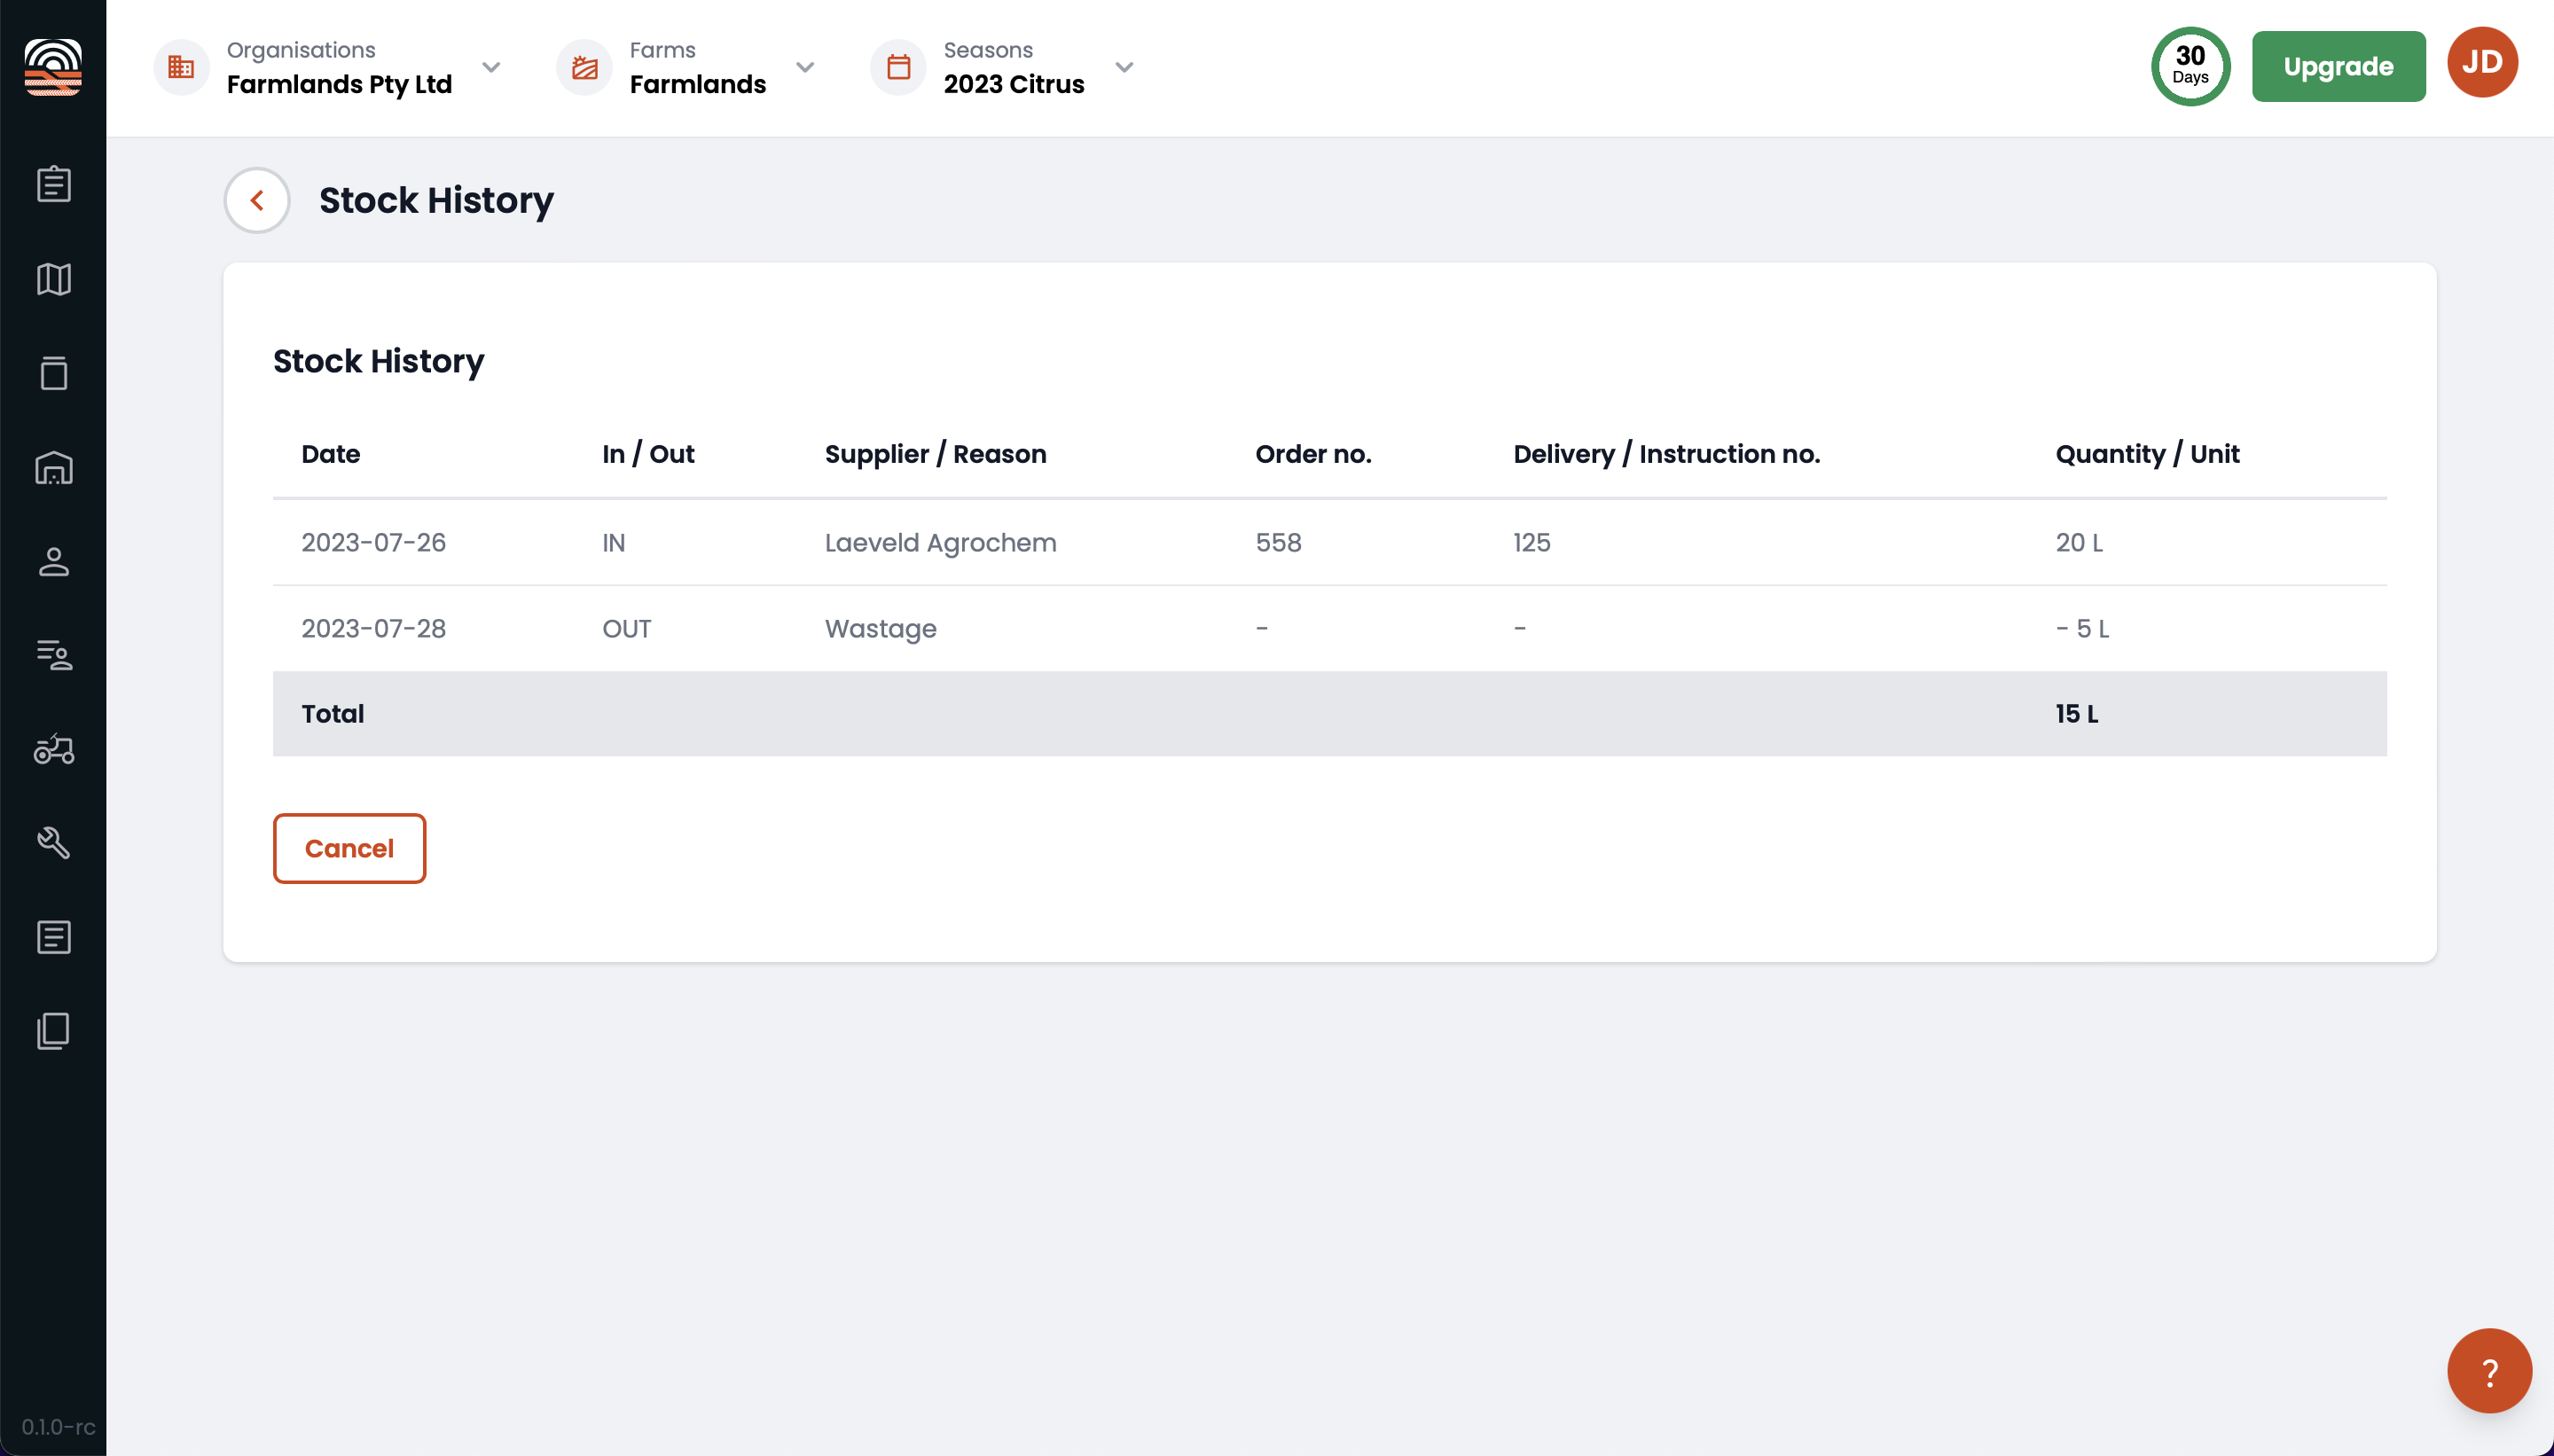Click the Quantity / Unit column header
The width and height of the screenshot is (2554, 1456).
point(2147,454)
